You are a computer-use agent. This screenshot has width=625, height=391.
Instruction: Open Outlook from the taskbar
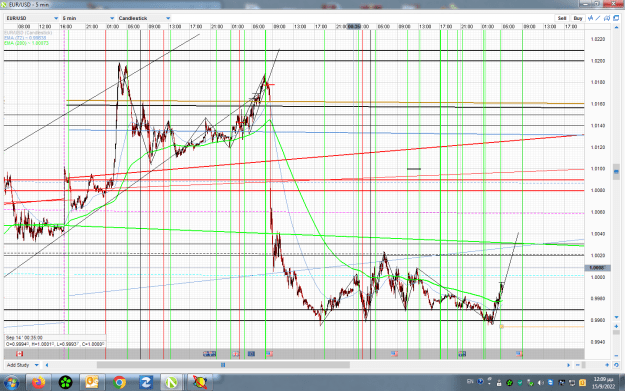92,383
